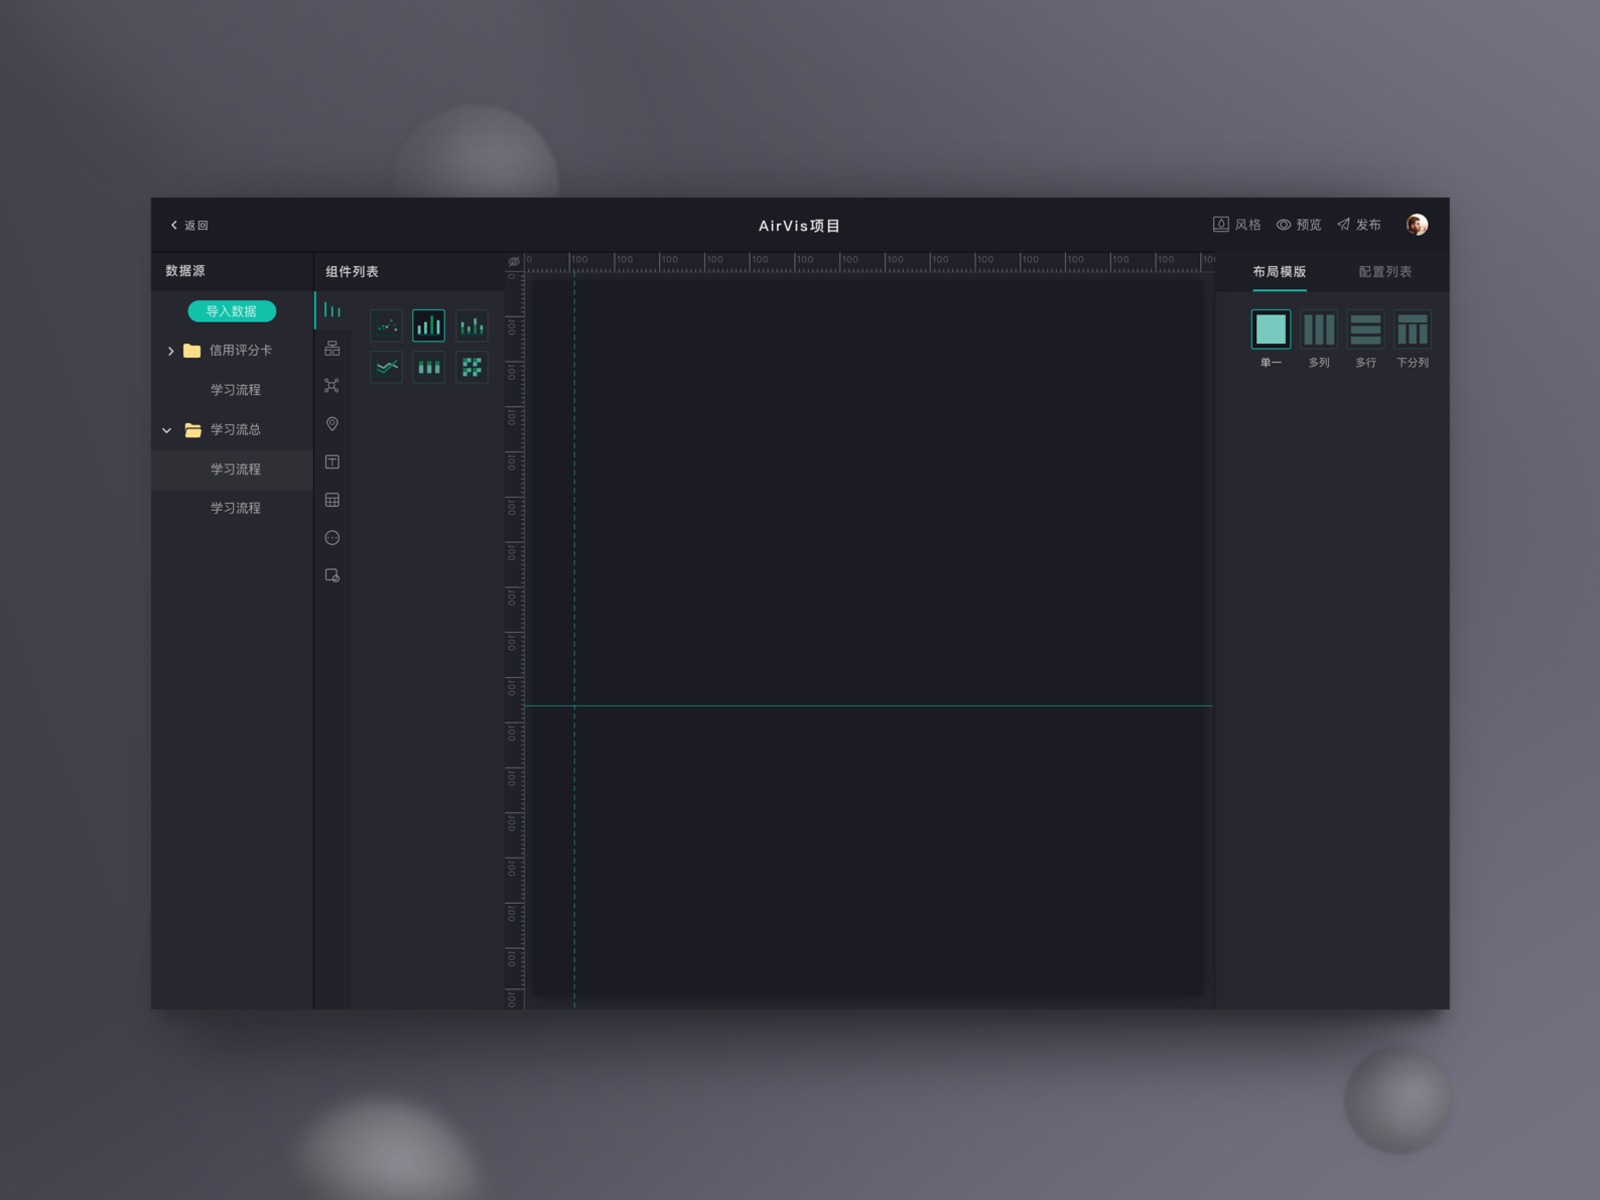The height and width of the screenshot is (1200, 1600).
Task: Choose the 多行 multi-row layout template
Action: click(1366, 329)
